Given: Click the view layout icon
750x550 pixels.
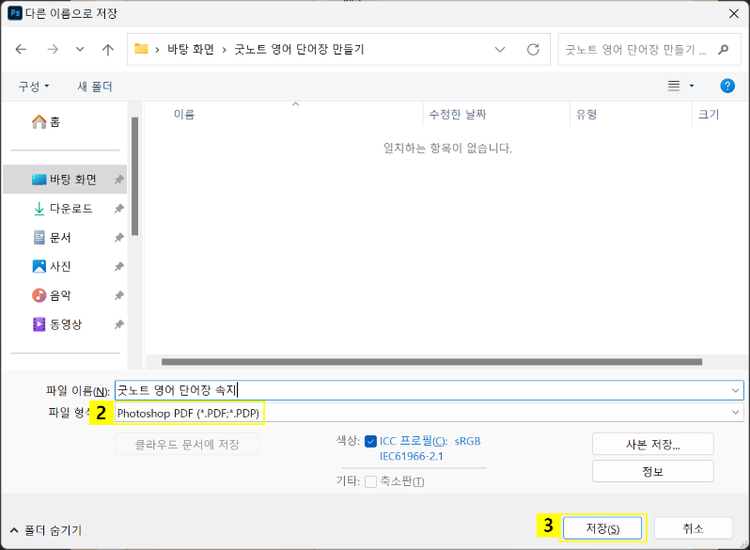Looking at the screenshot, I should point(674,86).
